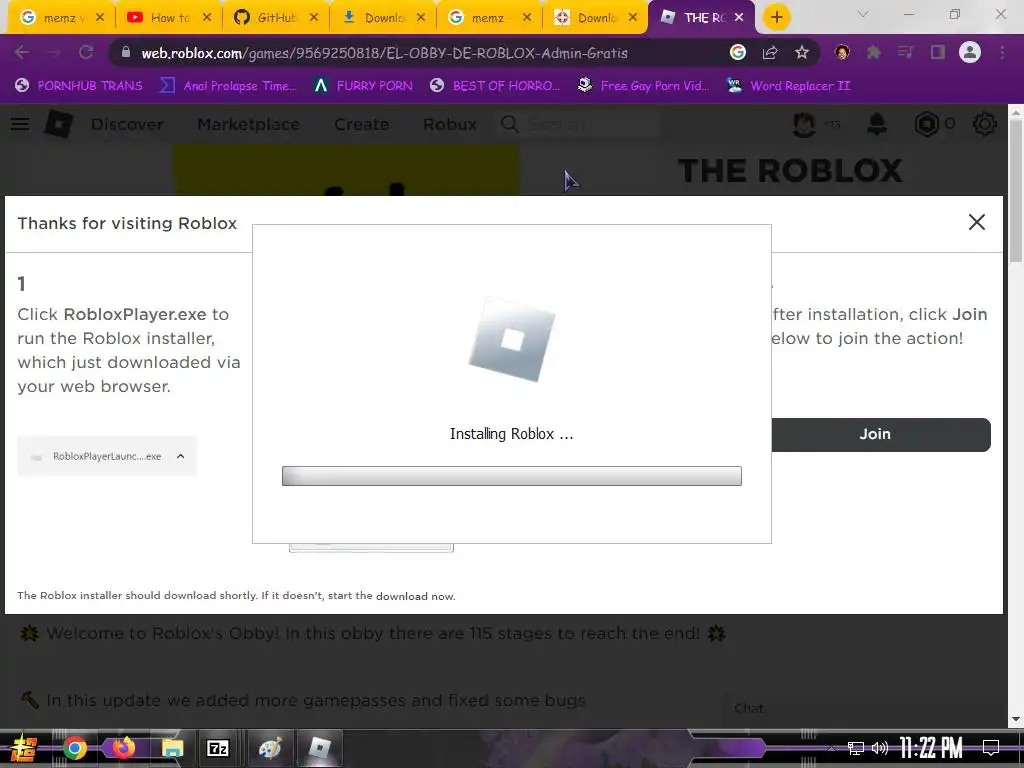Image resolution: width=1024 pixels, height=768 pixels.
Task: Open the Create menu item
Action: (x=362, y=124)
